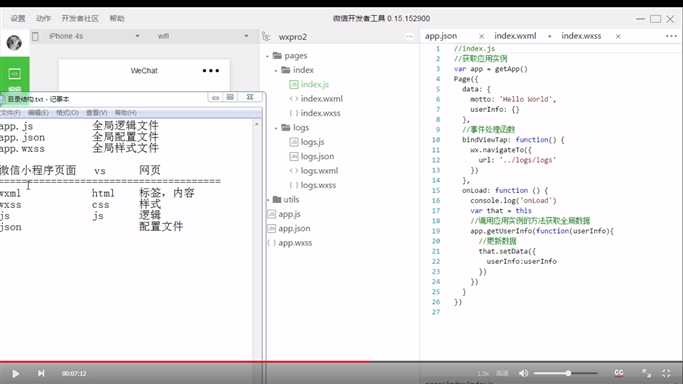The image size is (683, 384).
Task: Open Notepad 格式(O) menu
Action: click(x=67, y=113)
